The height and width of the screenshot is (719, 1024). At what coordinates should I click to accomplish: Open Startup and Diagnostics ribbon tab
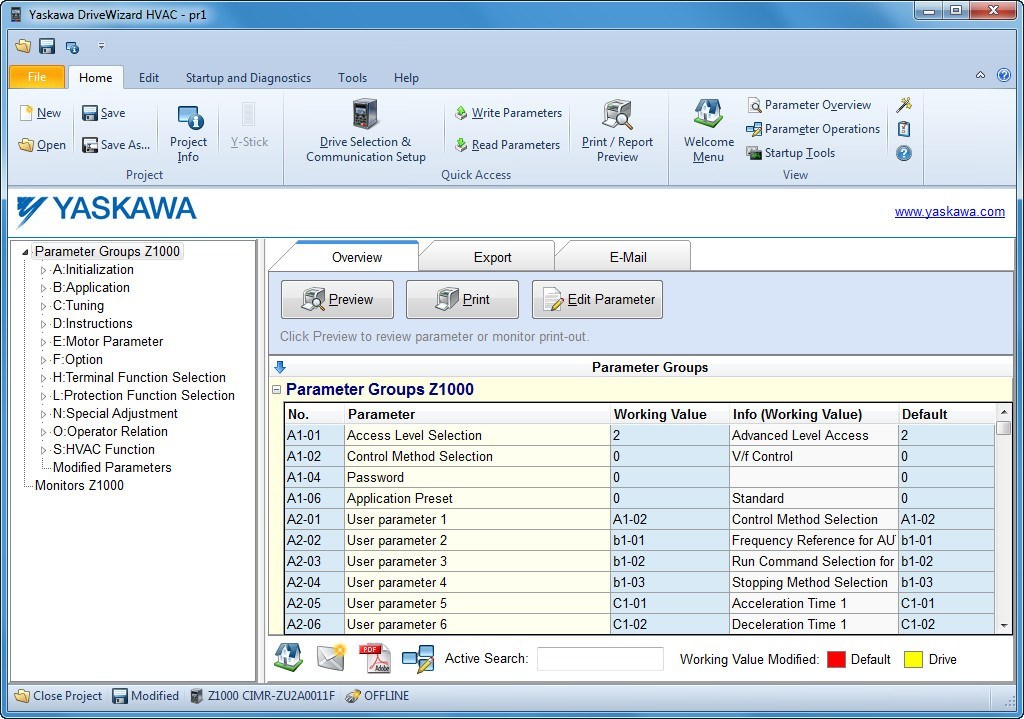[248, 77]
